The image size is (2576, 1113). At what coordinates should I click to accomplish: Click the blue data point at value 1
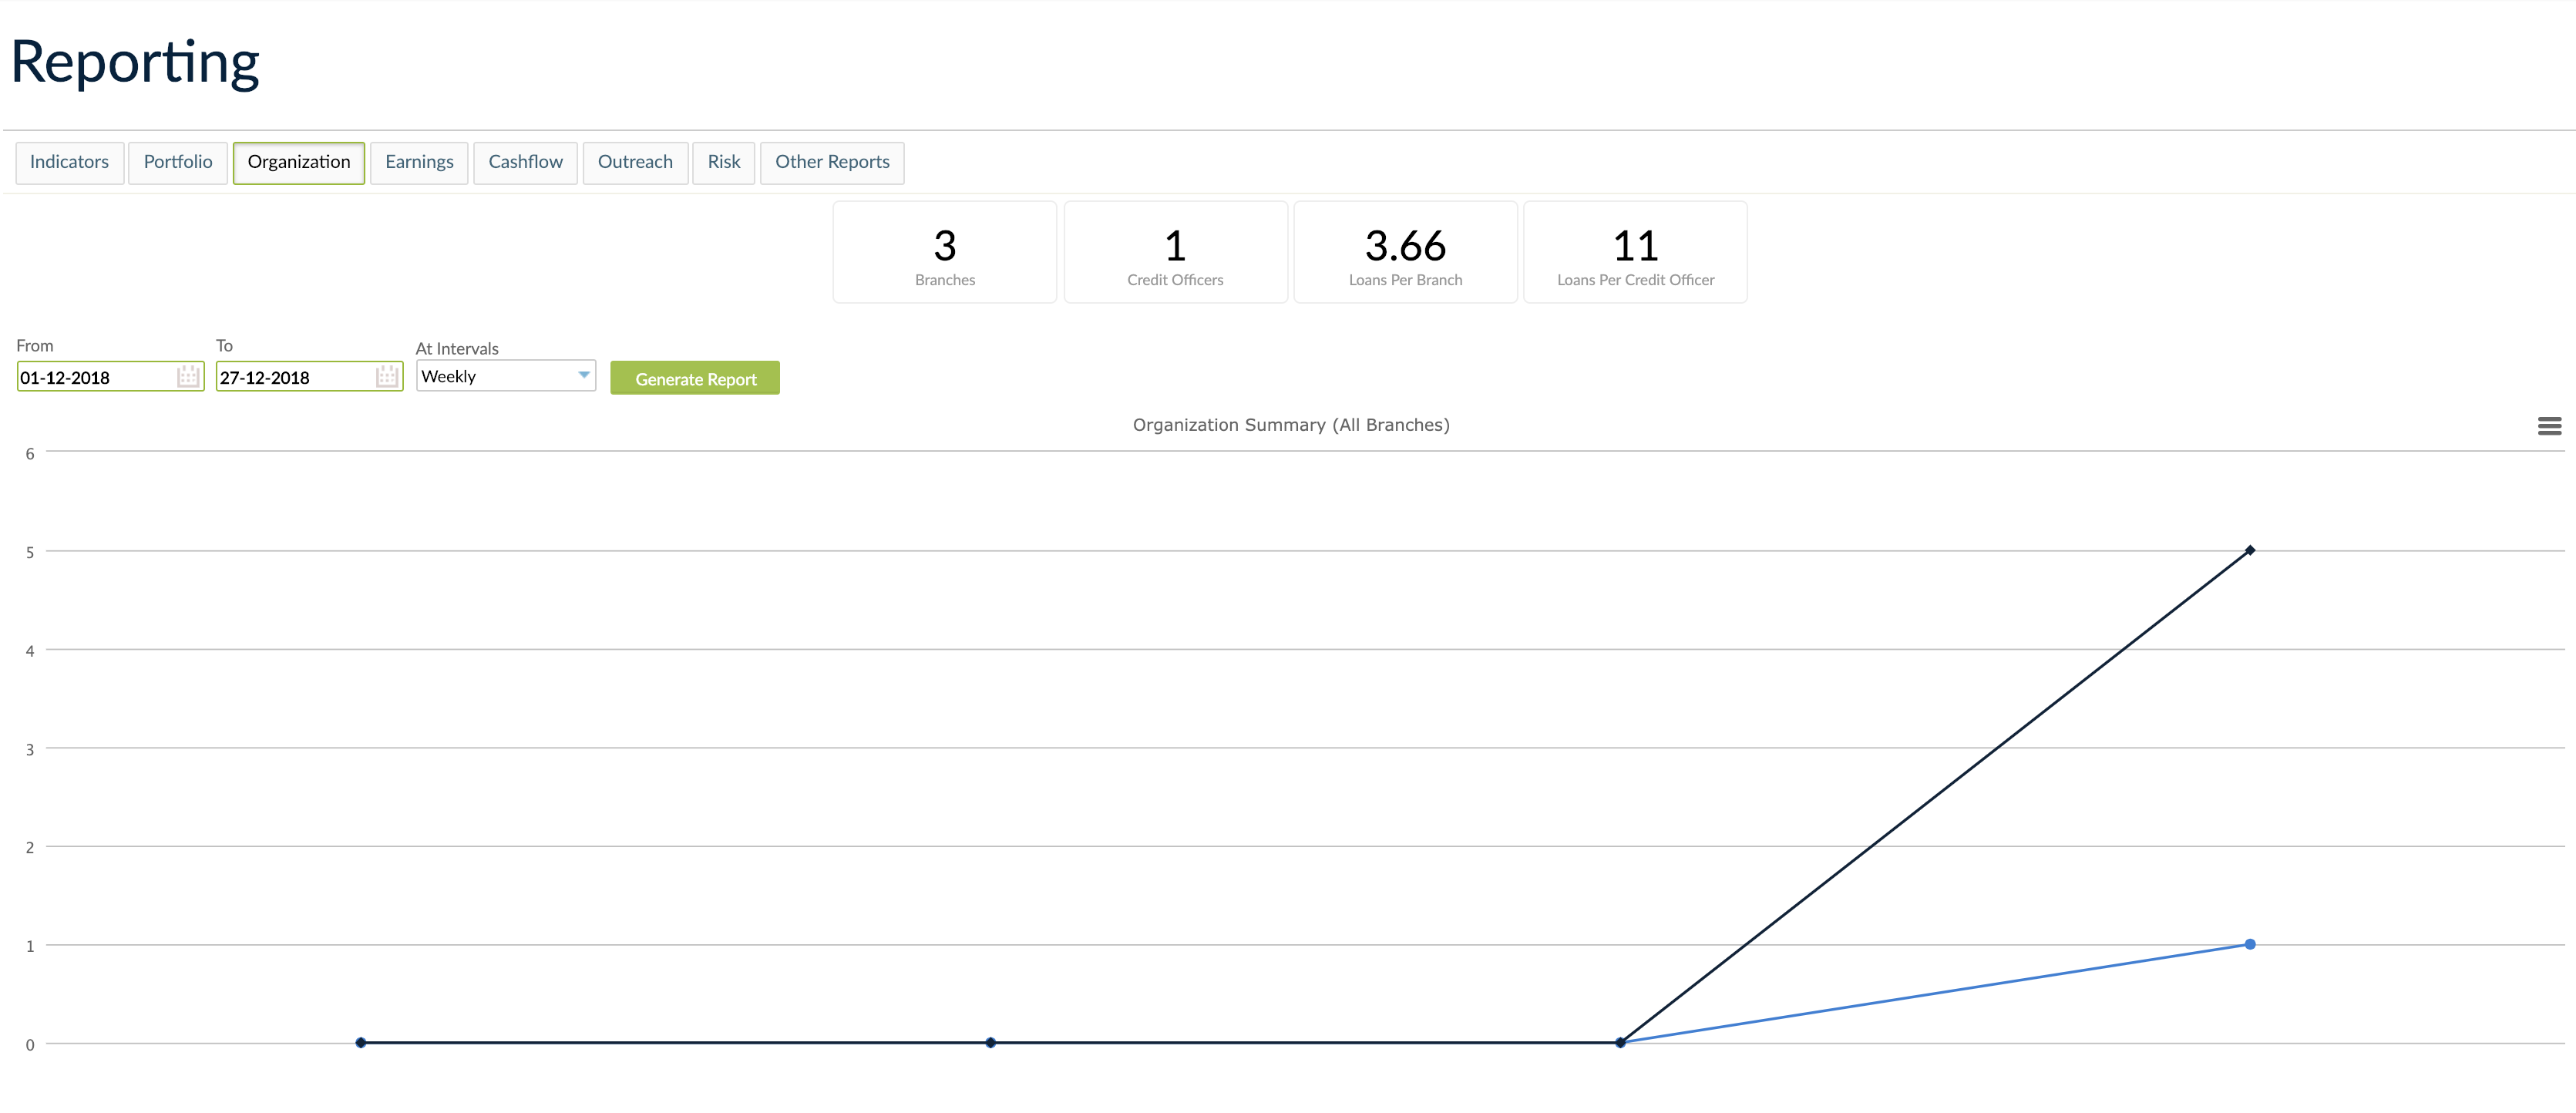pyautogui.click(x=2250, y=944)
